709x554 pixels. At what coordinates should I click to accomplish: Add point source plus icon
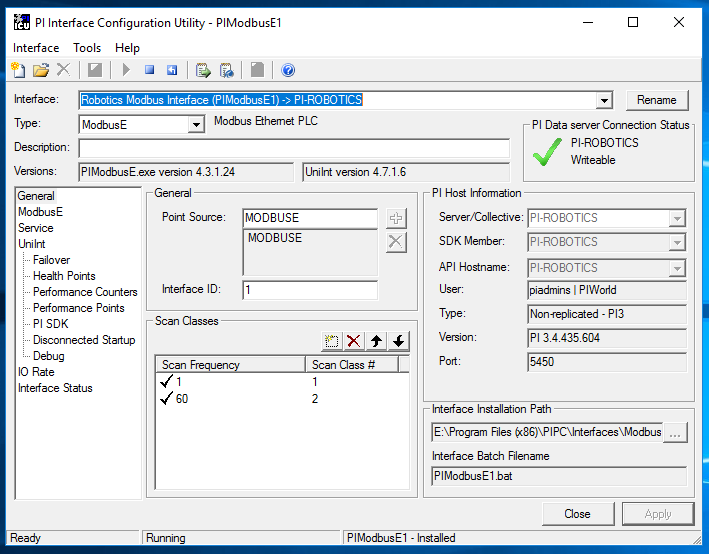[396, 218]
